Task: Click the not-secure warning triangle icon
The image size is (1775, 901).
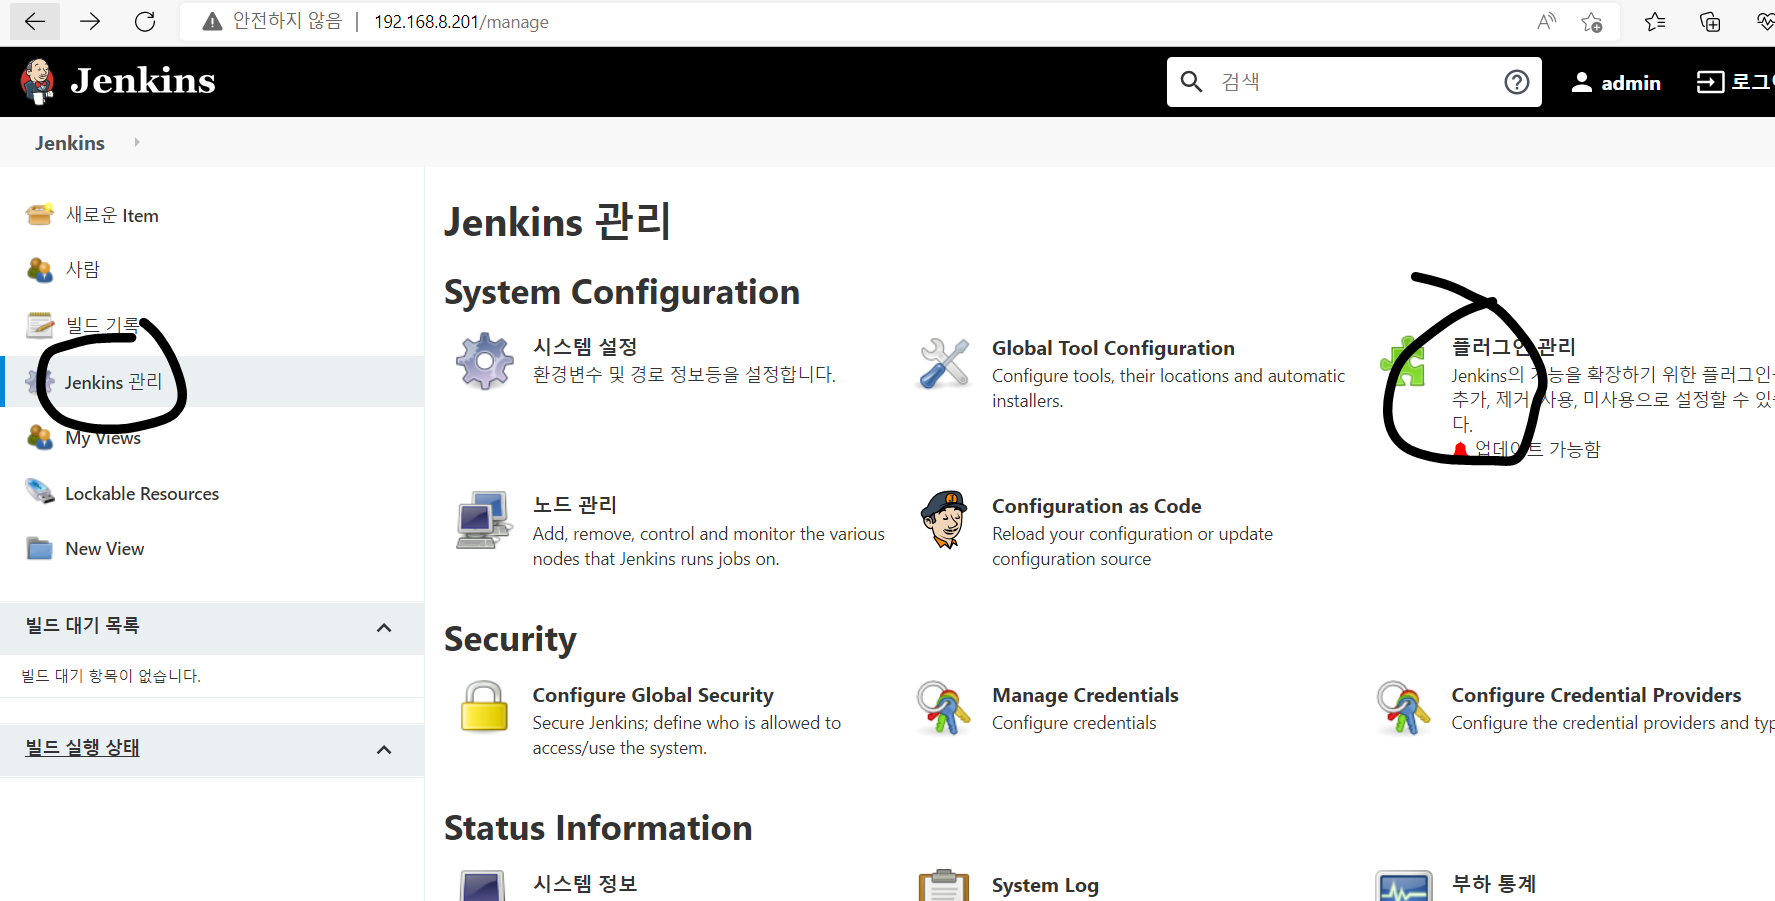Action: (212, 22)
